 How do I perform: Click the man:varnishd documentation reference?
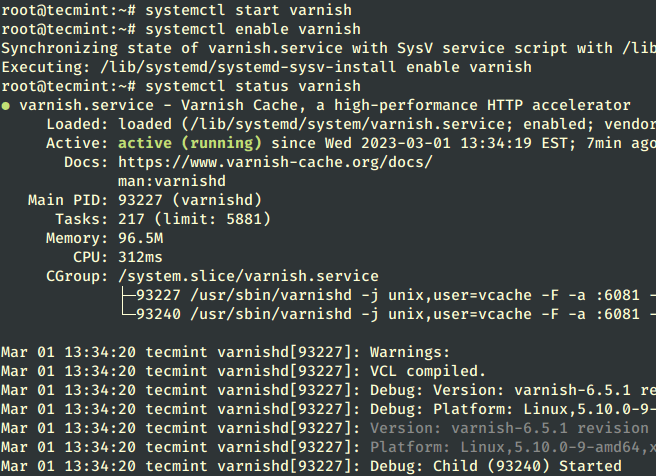172,181
